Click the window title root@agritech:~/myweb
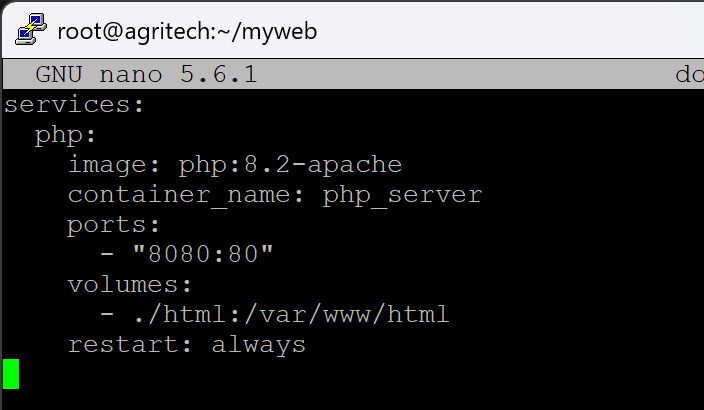The image size is (704, 410). coord(189,29)
